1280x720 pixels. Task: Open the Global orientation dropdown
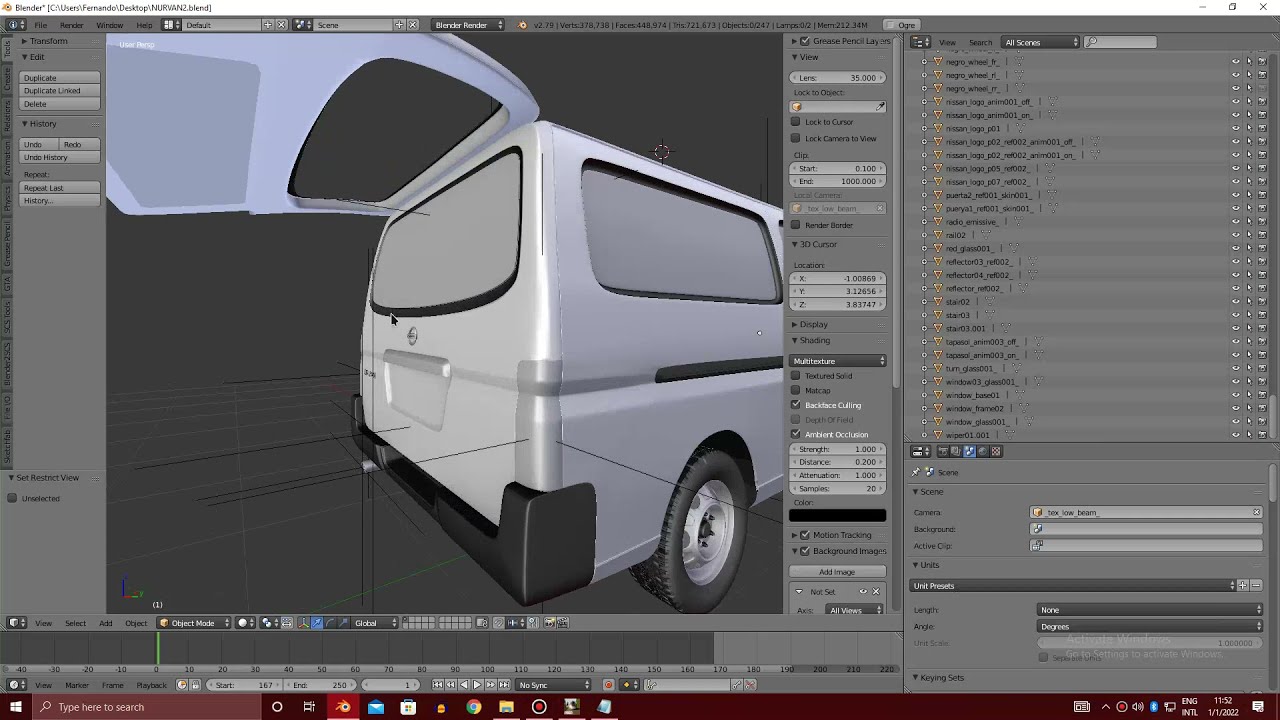(x=376, y=623)
